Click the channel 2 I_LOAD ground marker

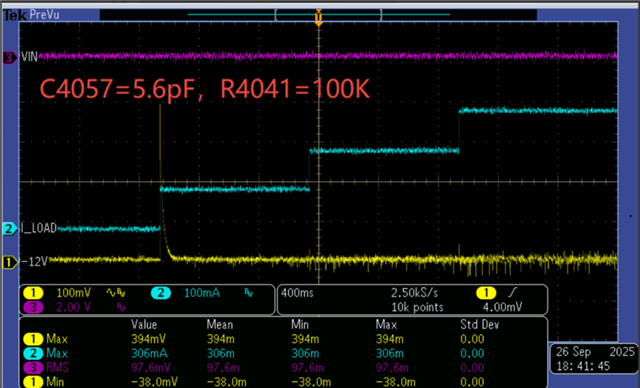tap(9, 228)
